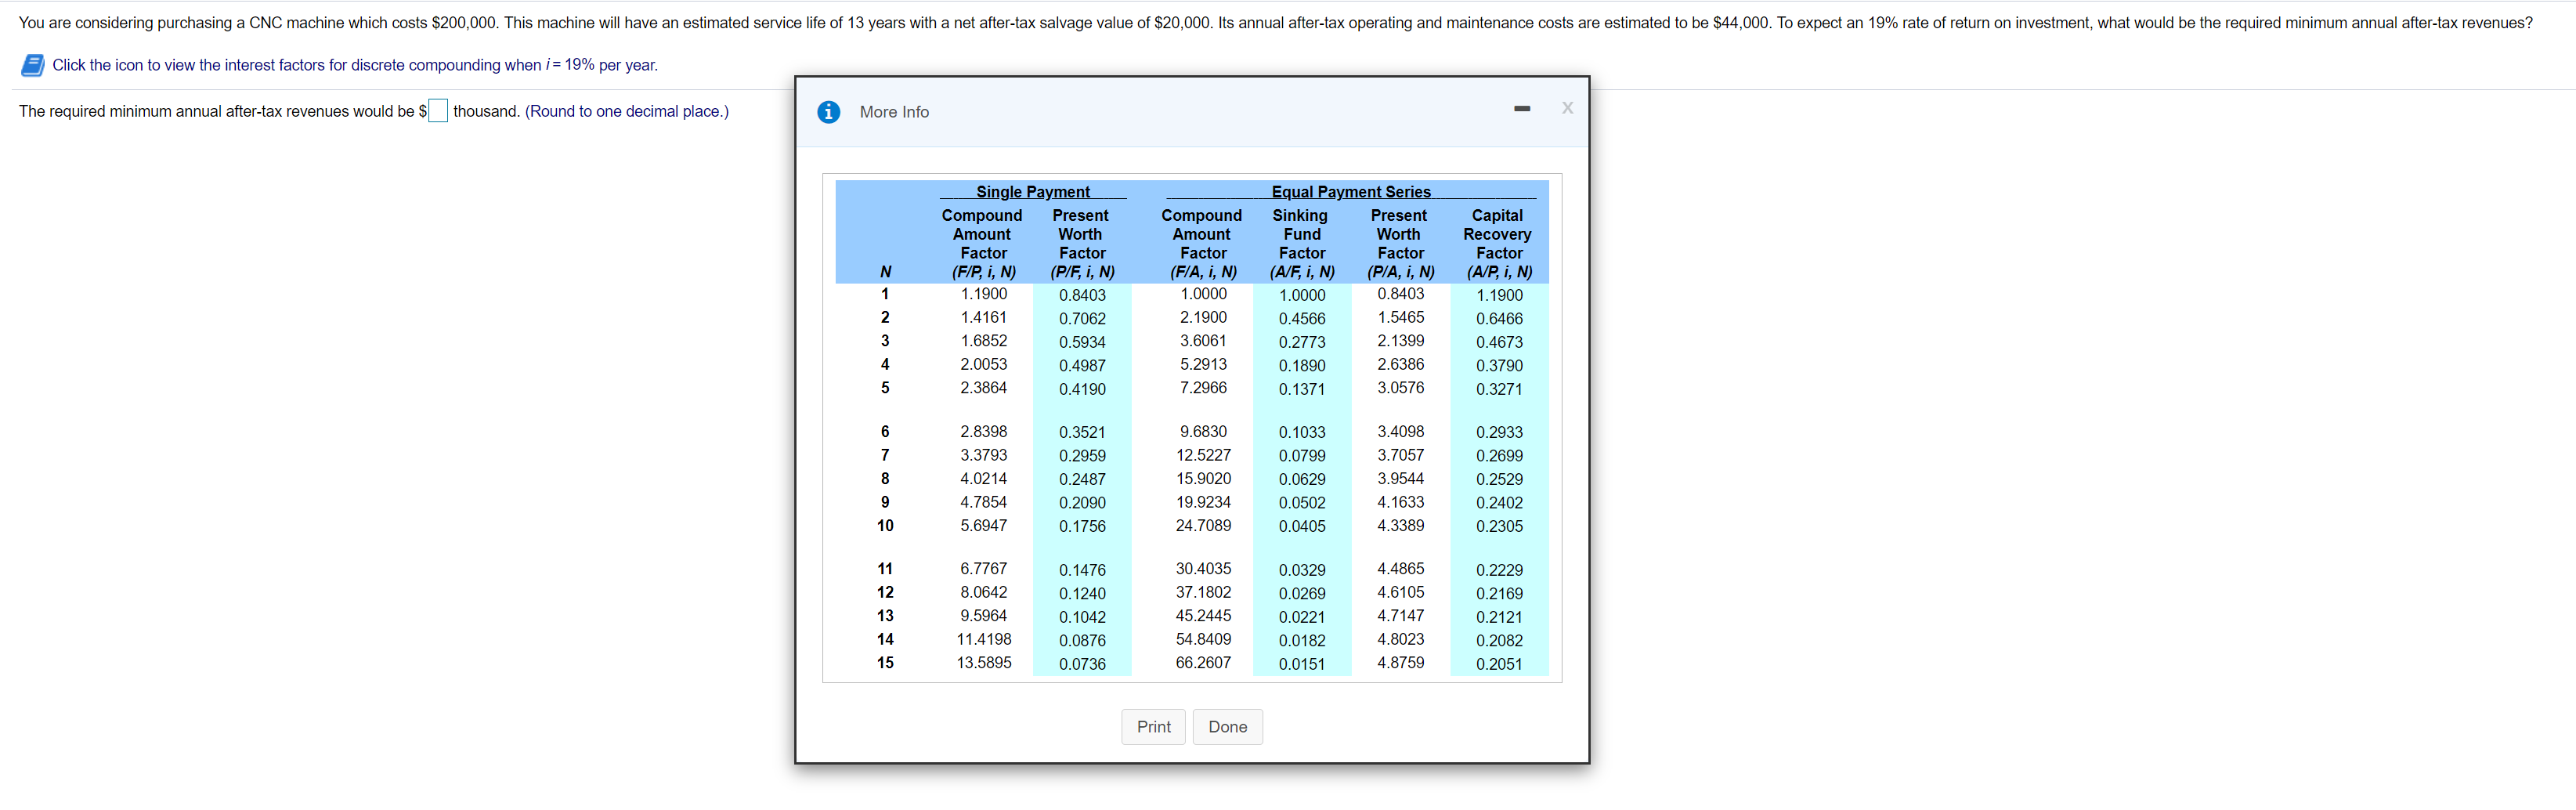Select the value 45.2445 in row 13
This screenshot has width=2576, height=810.
tap(1203, 616)
